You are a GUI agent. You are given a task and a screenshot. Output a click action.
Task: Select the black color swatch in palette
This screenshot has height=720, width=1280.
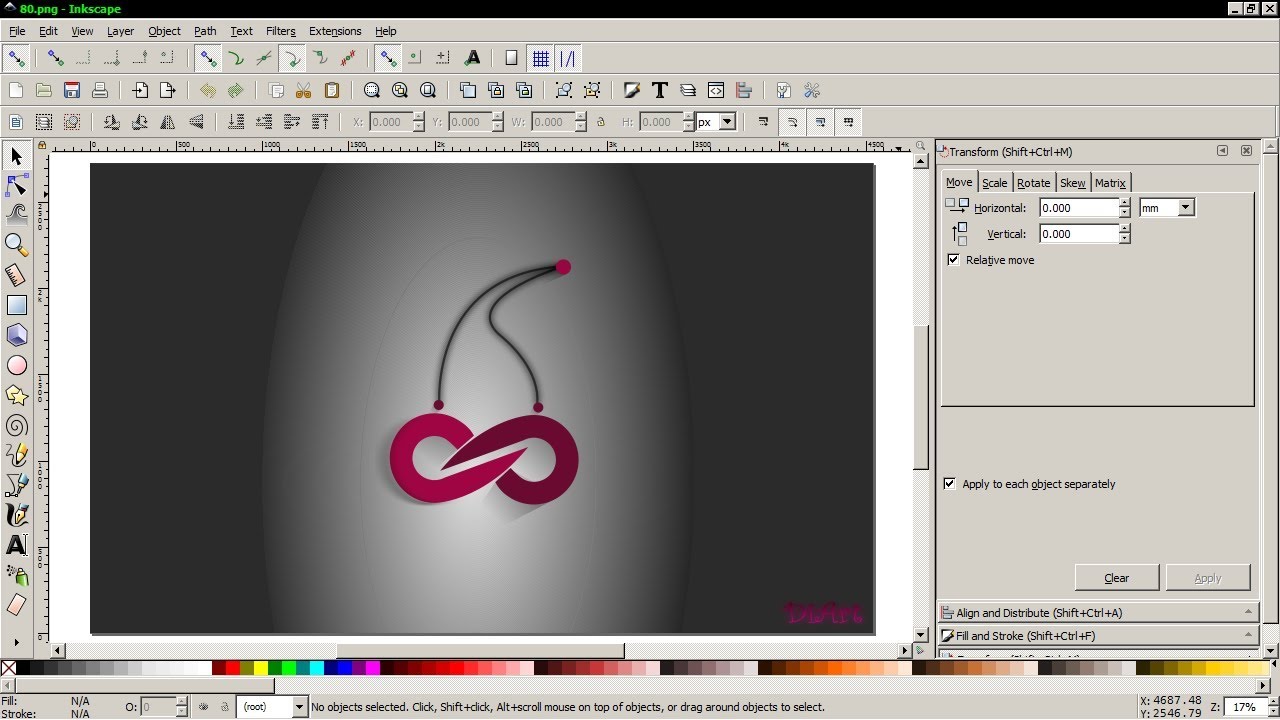(22, 668)
